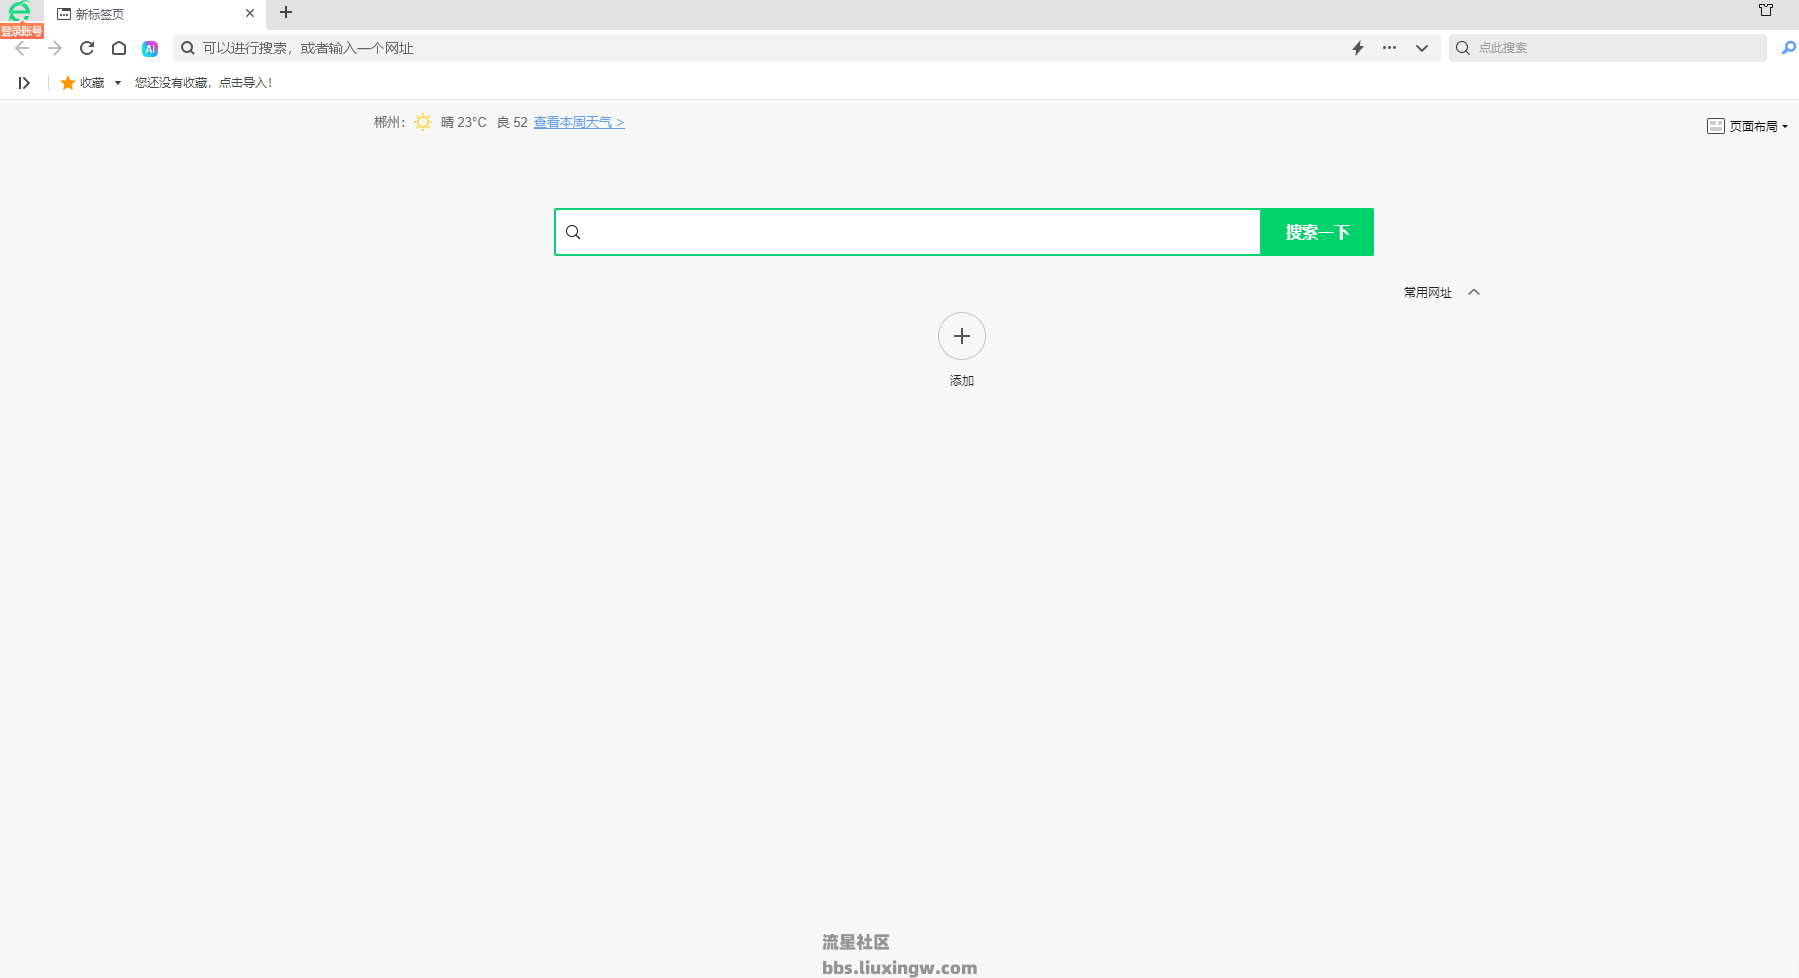Screen dimensions: 1799x978
Task: Open the 页面布局 layout dropdown
Action: tap(1747, 126)
